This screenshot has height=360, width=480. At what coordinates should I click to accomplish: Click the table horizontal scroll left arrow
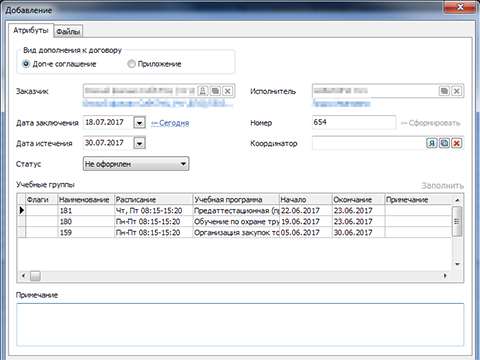coord(23,276)
